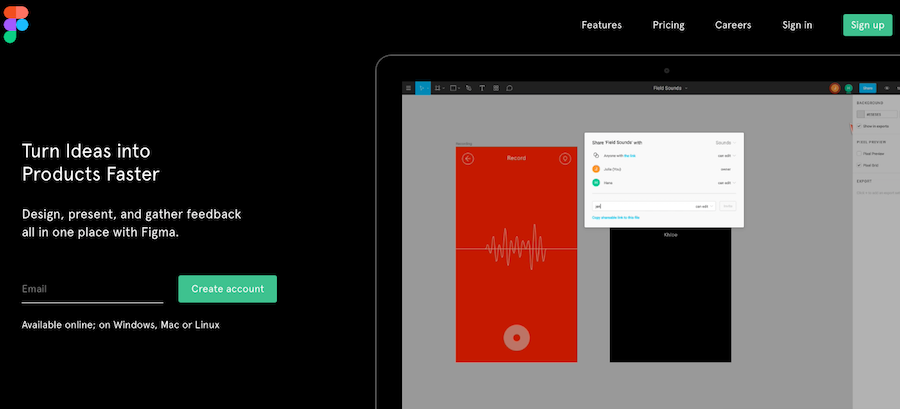900x409 pixels.
Task: Click the EXPORT section heading
Action: click(x=864, y=181)
